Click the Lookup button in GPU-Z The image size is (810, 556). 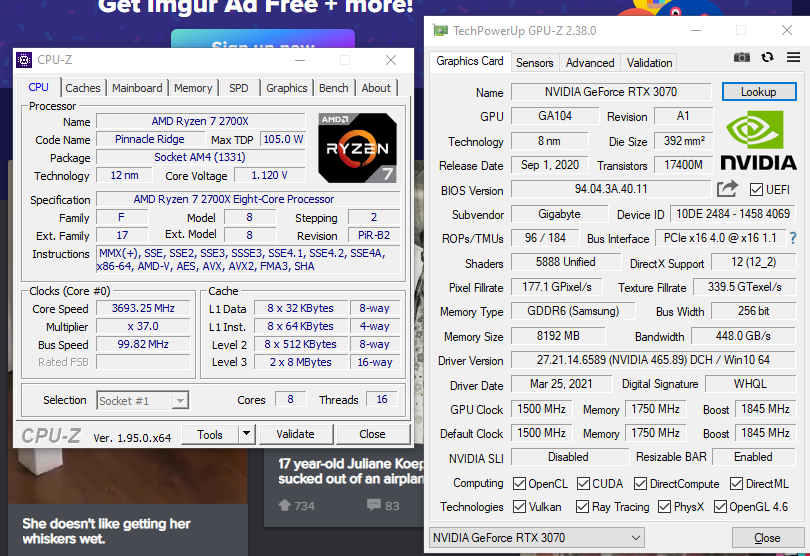(759, 92)
